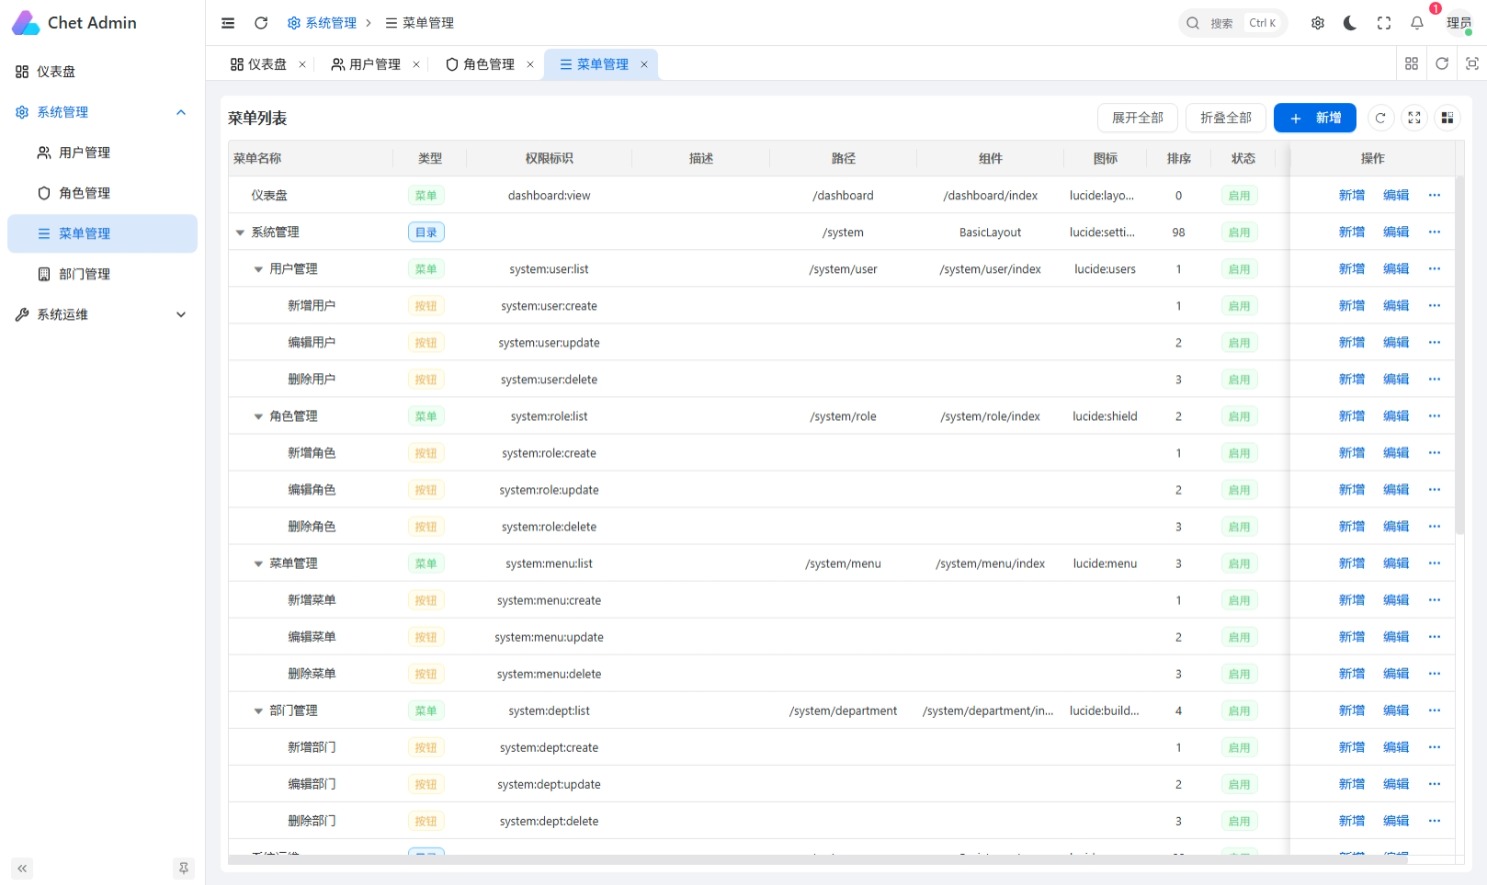Collapse the 角色管理 row in the table
The height and width of the screenshot is (885, 1487).
258,416
